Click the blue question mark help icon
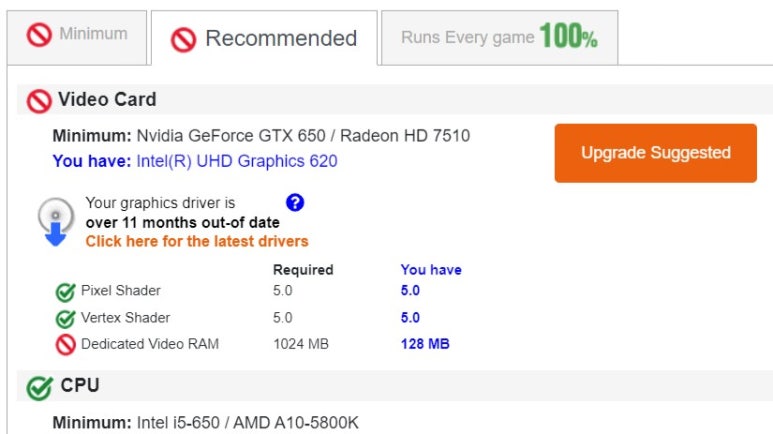The height and width of the screenshot is (434, 773). 294,203
